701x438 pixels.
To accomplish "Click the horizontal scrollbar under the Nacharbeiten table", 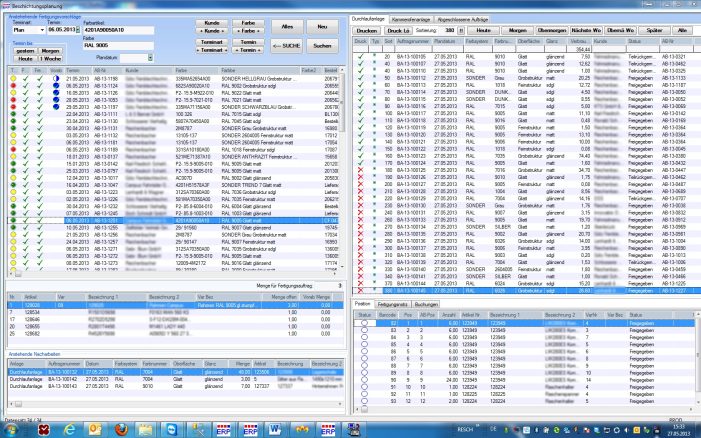I will click(176, 404).
